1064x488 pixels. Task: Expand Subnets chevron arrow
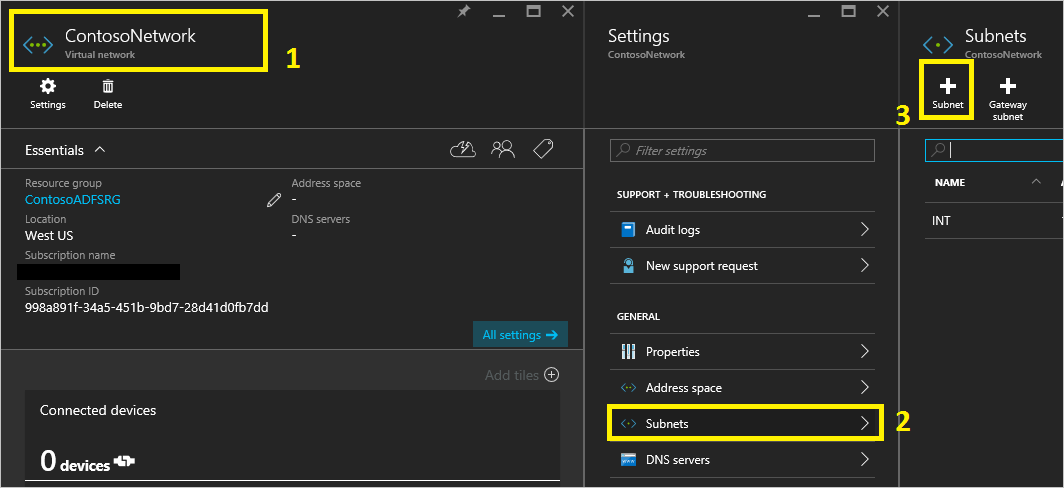[864, 424]
